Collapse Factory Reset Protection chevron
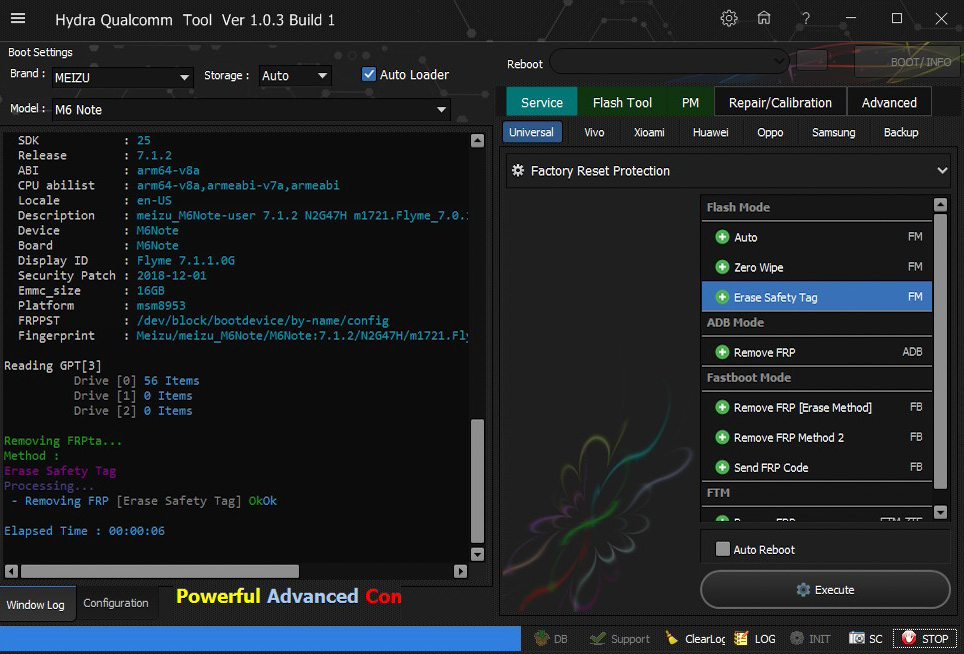The image size is (964, 654). tap(942, 170)
